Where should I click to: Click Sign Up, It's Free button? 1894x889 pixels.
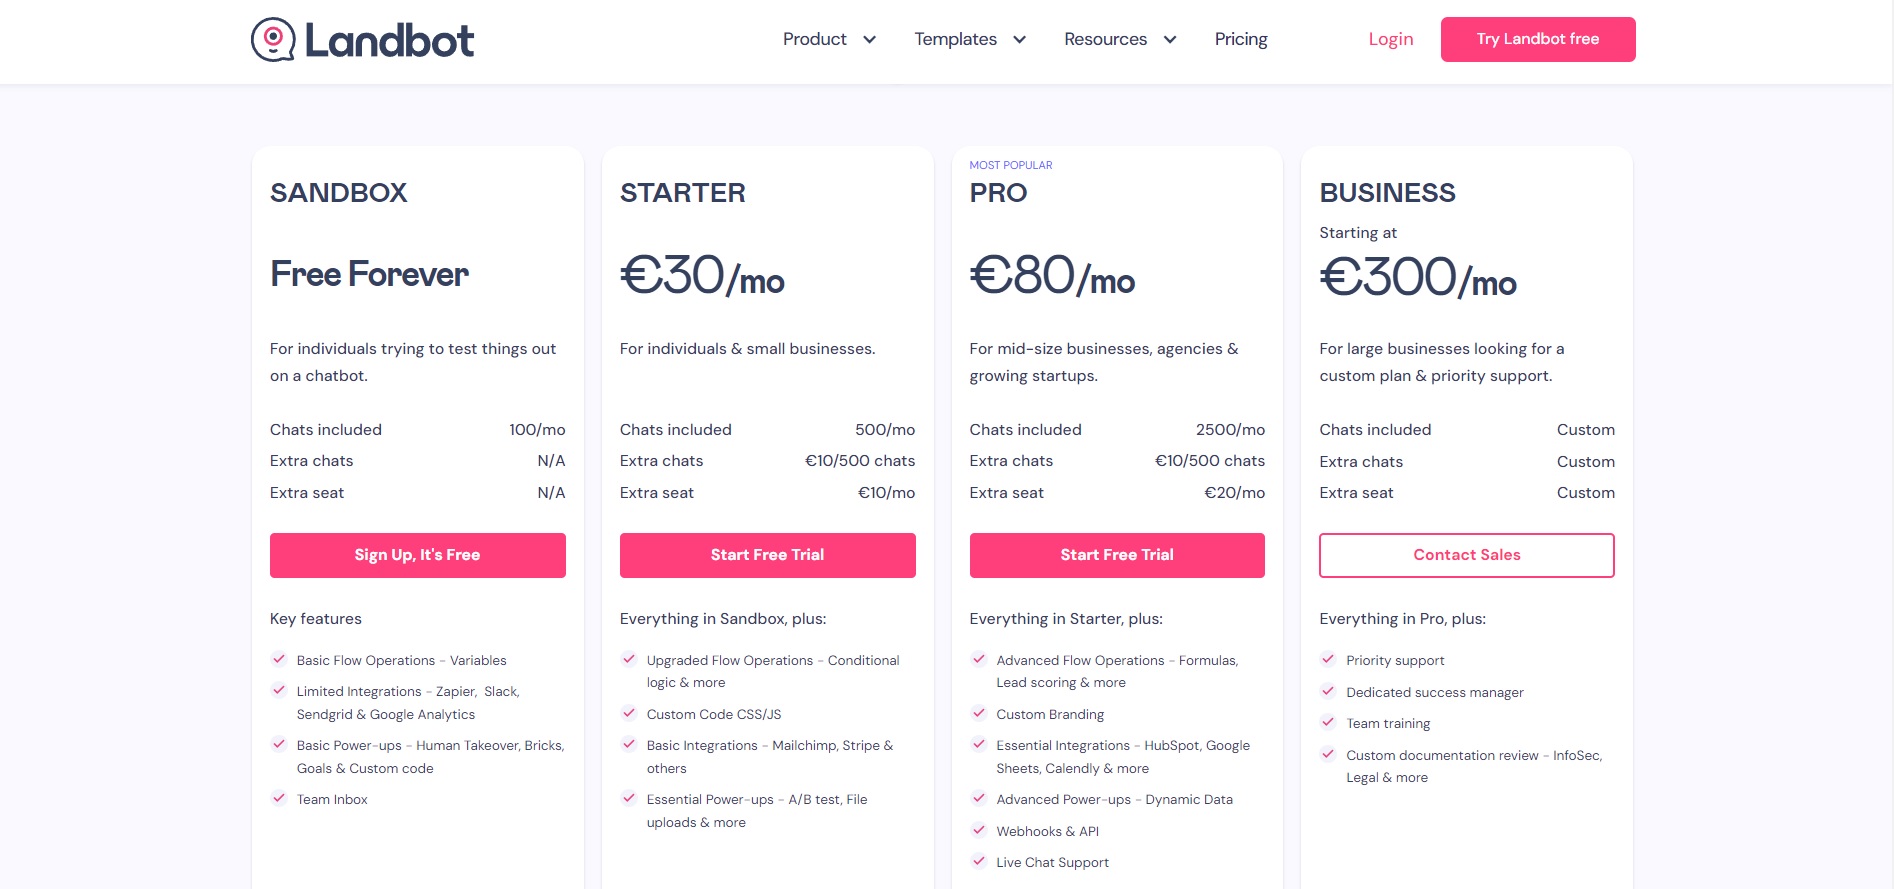(x=418, y=555)
